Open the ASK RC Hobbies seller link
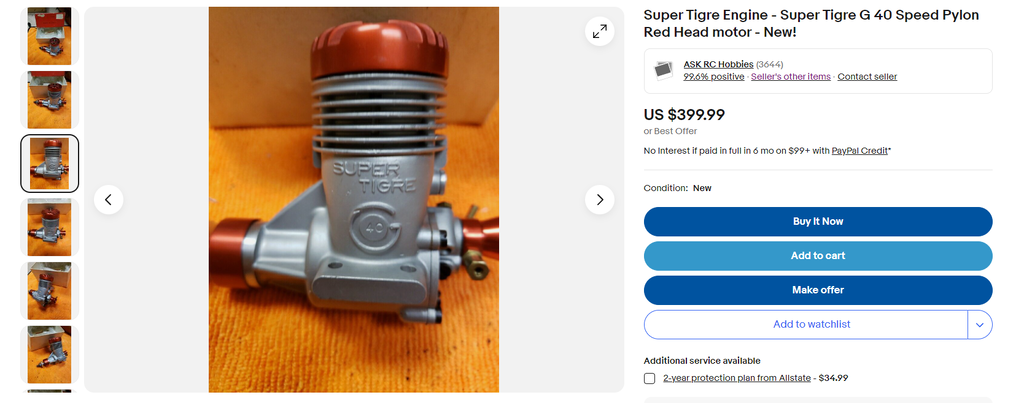Screen dimensions: 1024x403 click(x=718, y=64)
